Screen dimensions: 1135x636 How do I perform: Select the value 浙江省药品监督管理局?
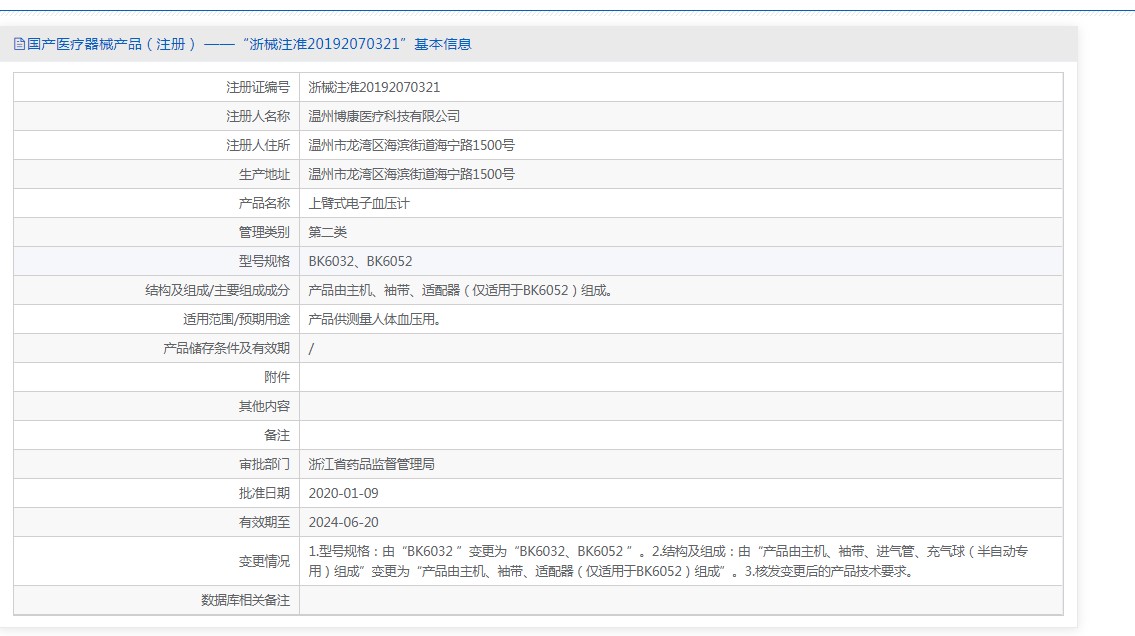click(x=371, y=464)
